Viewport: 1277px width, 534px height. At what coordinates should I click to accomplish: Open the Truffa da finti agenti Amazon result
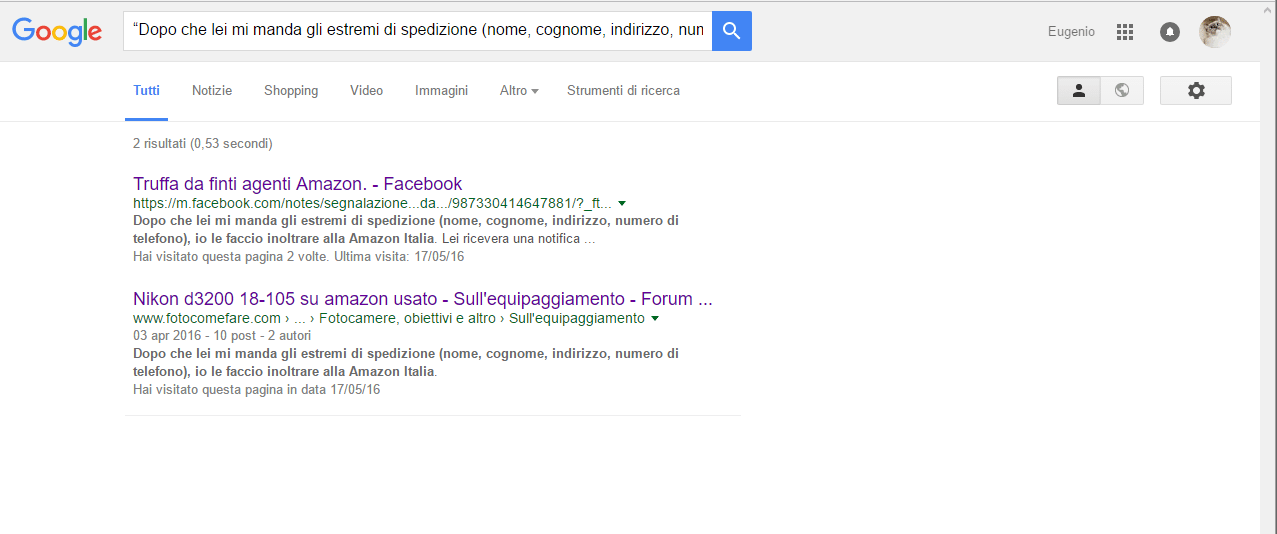click(x=297, y=184)
